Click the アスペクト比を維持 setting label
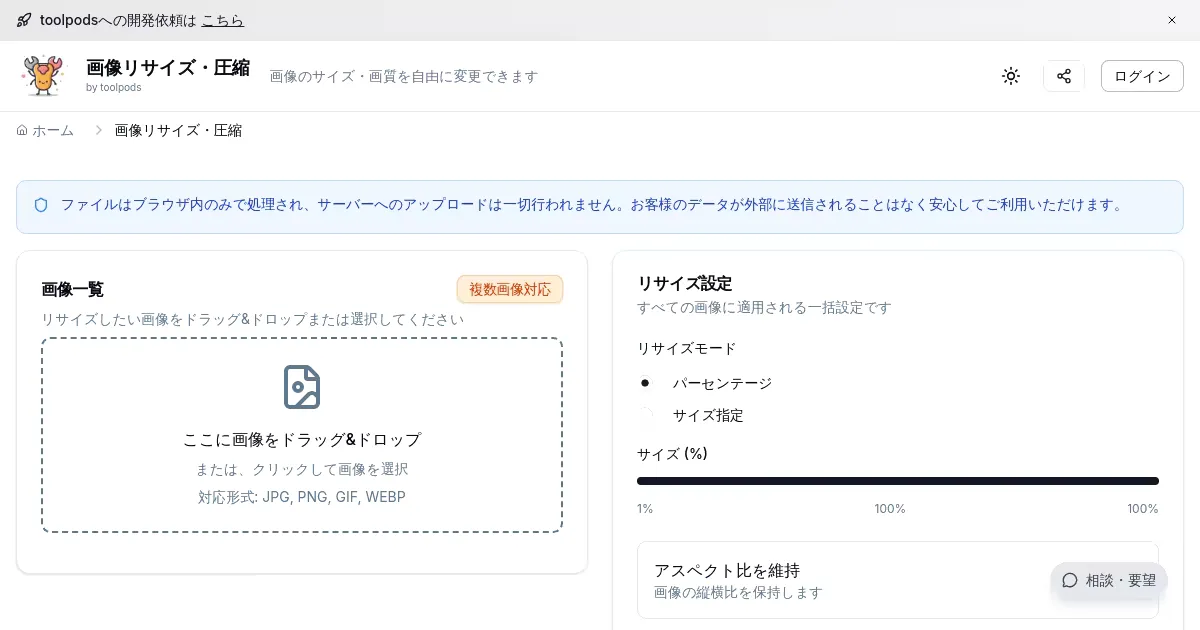The width and height of the screenshot is (1200, 630). coord(727,570)
